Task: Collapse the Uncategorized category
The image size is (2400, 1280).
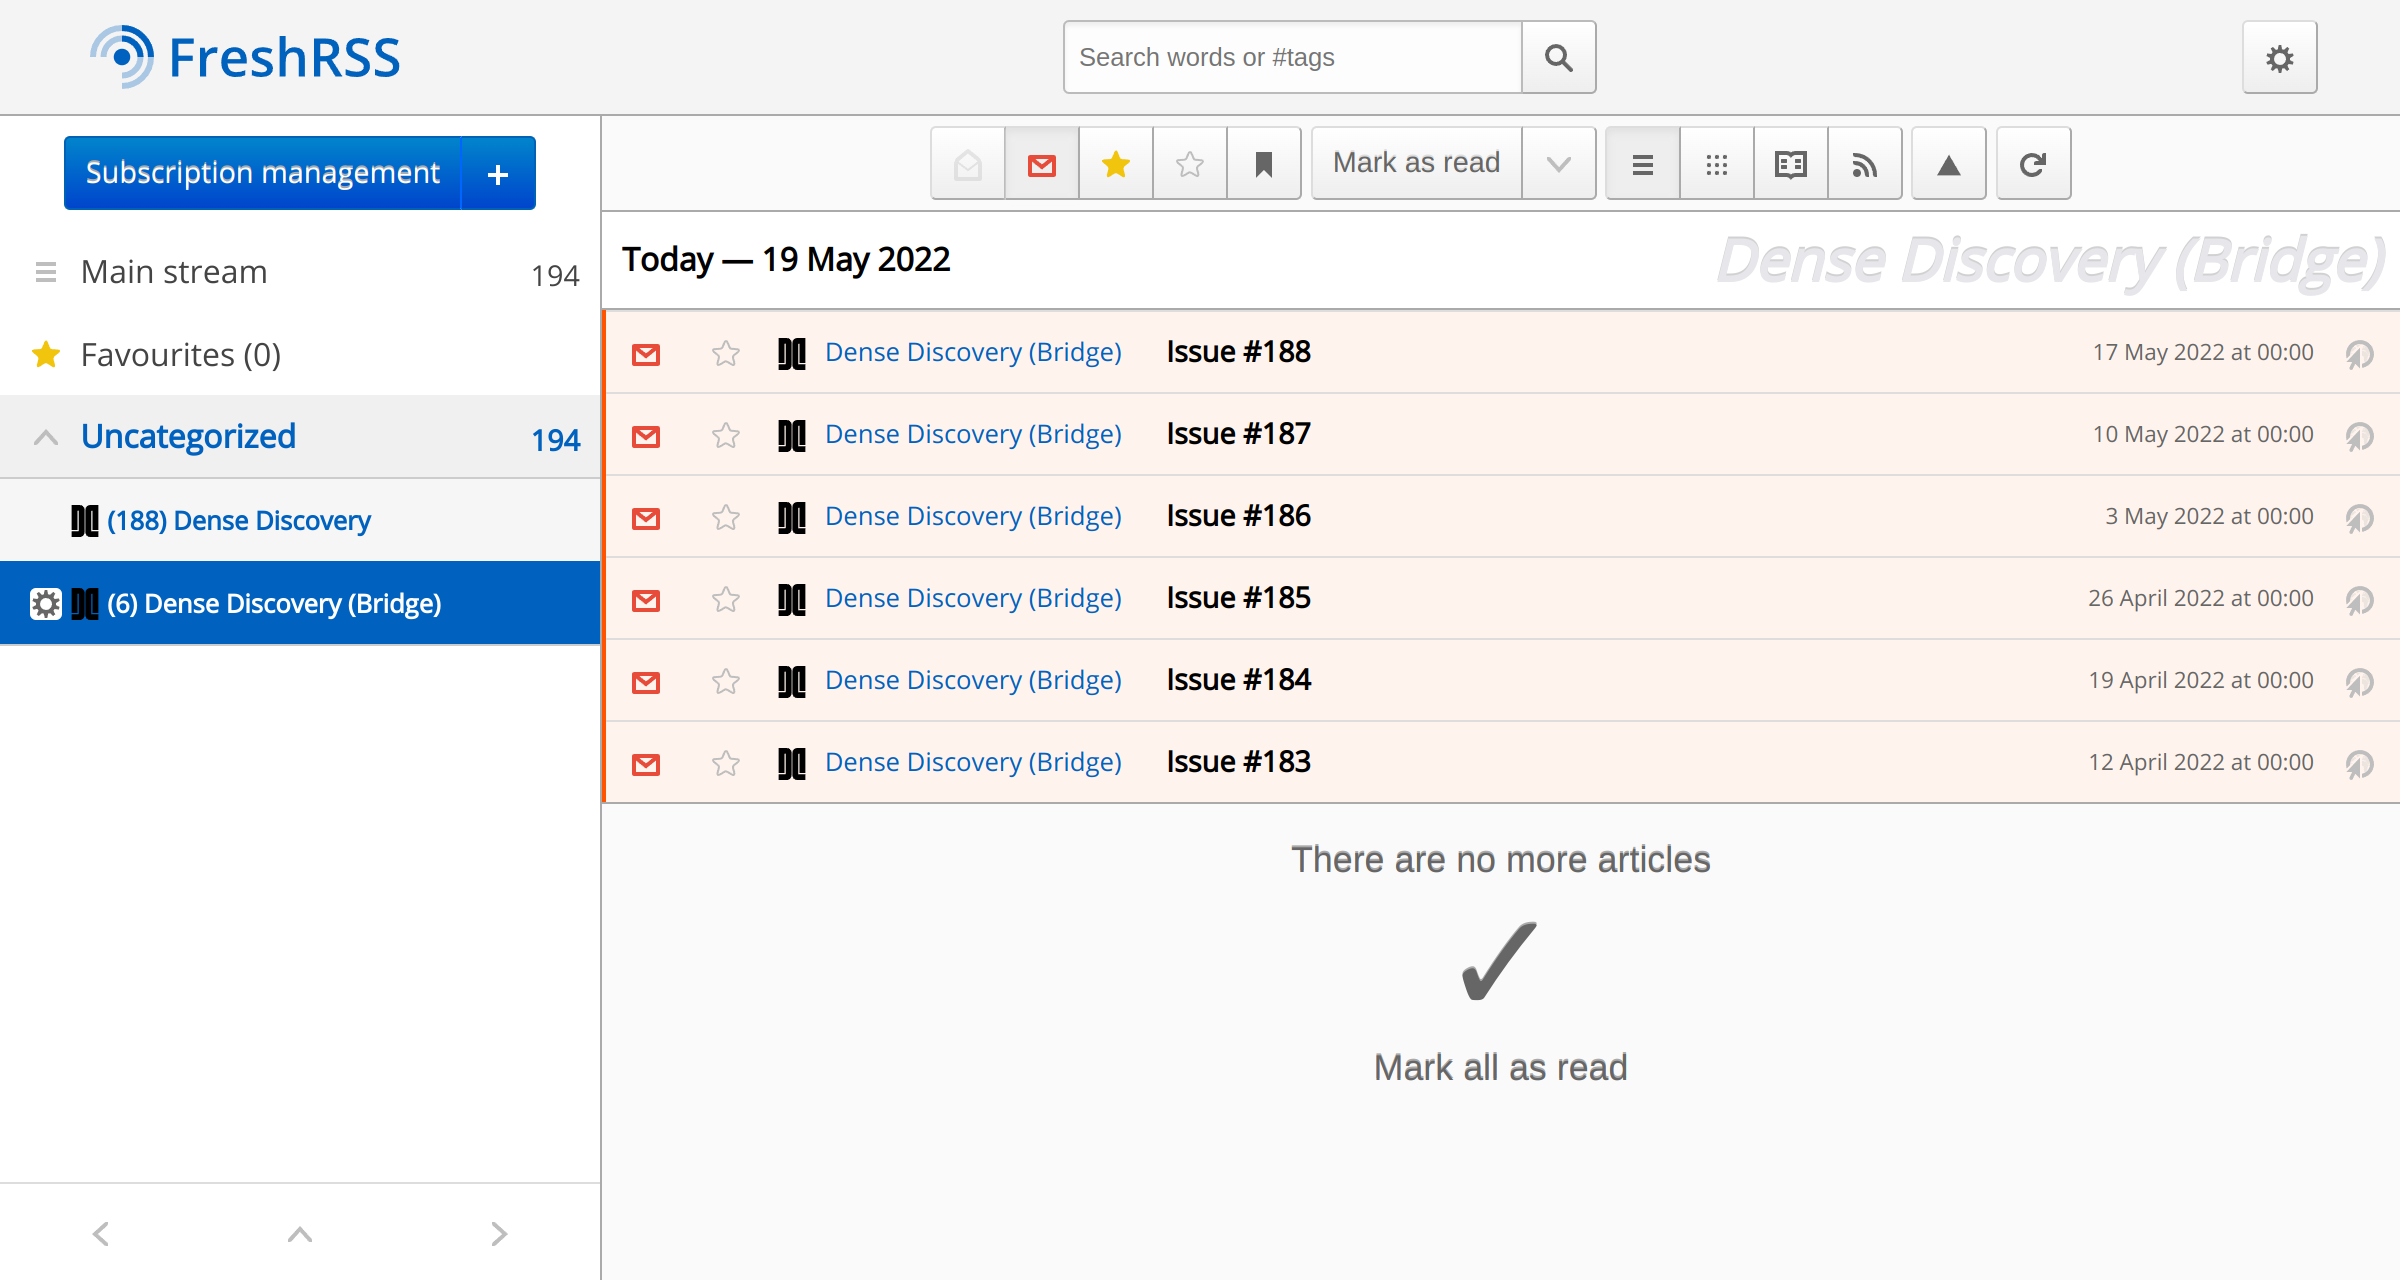Action: (45, 437)
